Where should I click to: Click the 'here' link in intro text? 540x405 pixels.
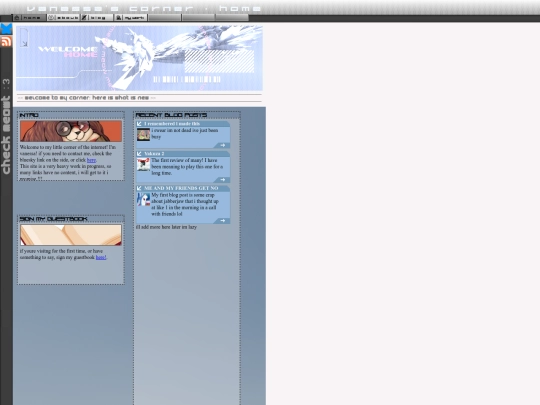91,160
